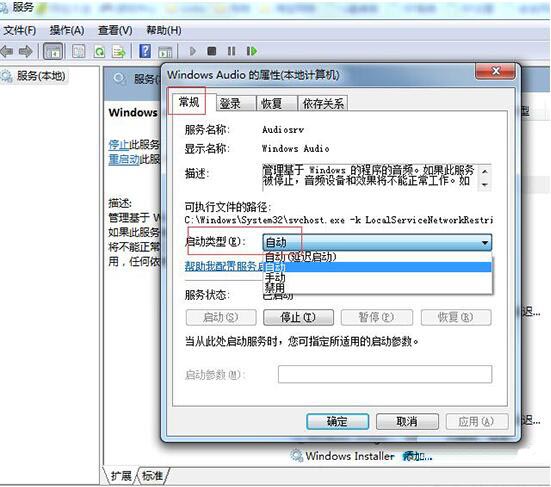Click the action pane icon beside Help
Image resolution: width=551 pixels, height=487 pixels.
pyautogui.click(x=165, y=52)
